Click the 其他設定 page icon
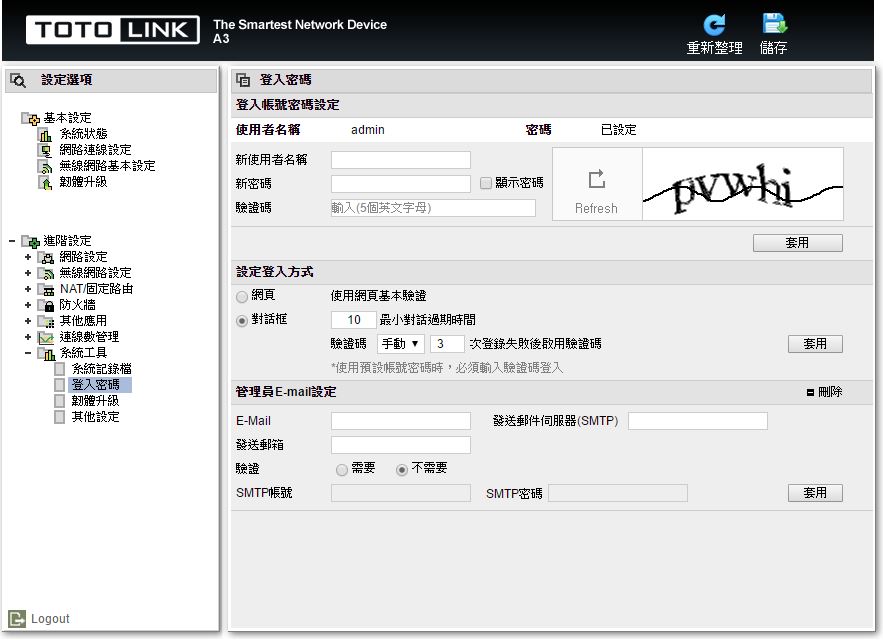 (x=60, y=417)
